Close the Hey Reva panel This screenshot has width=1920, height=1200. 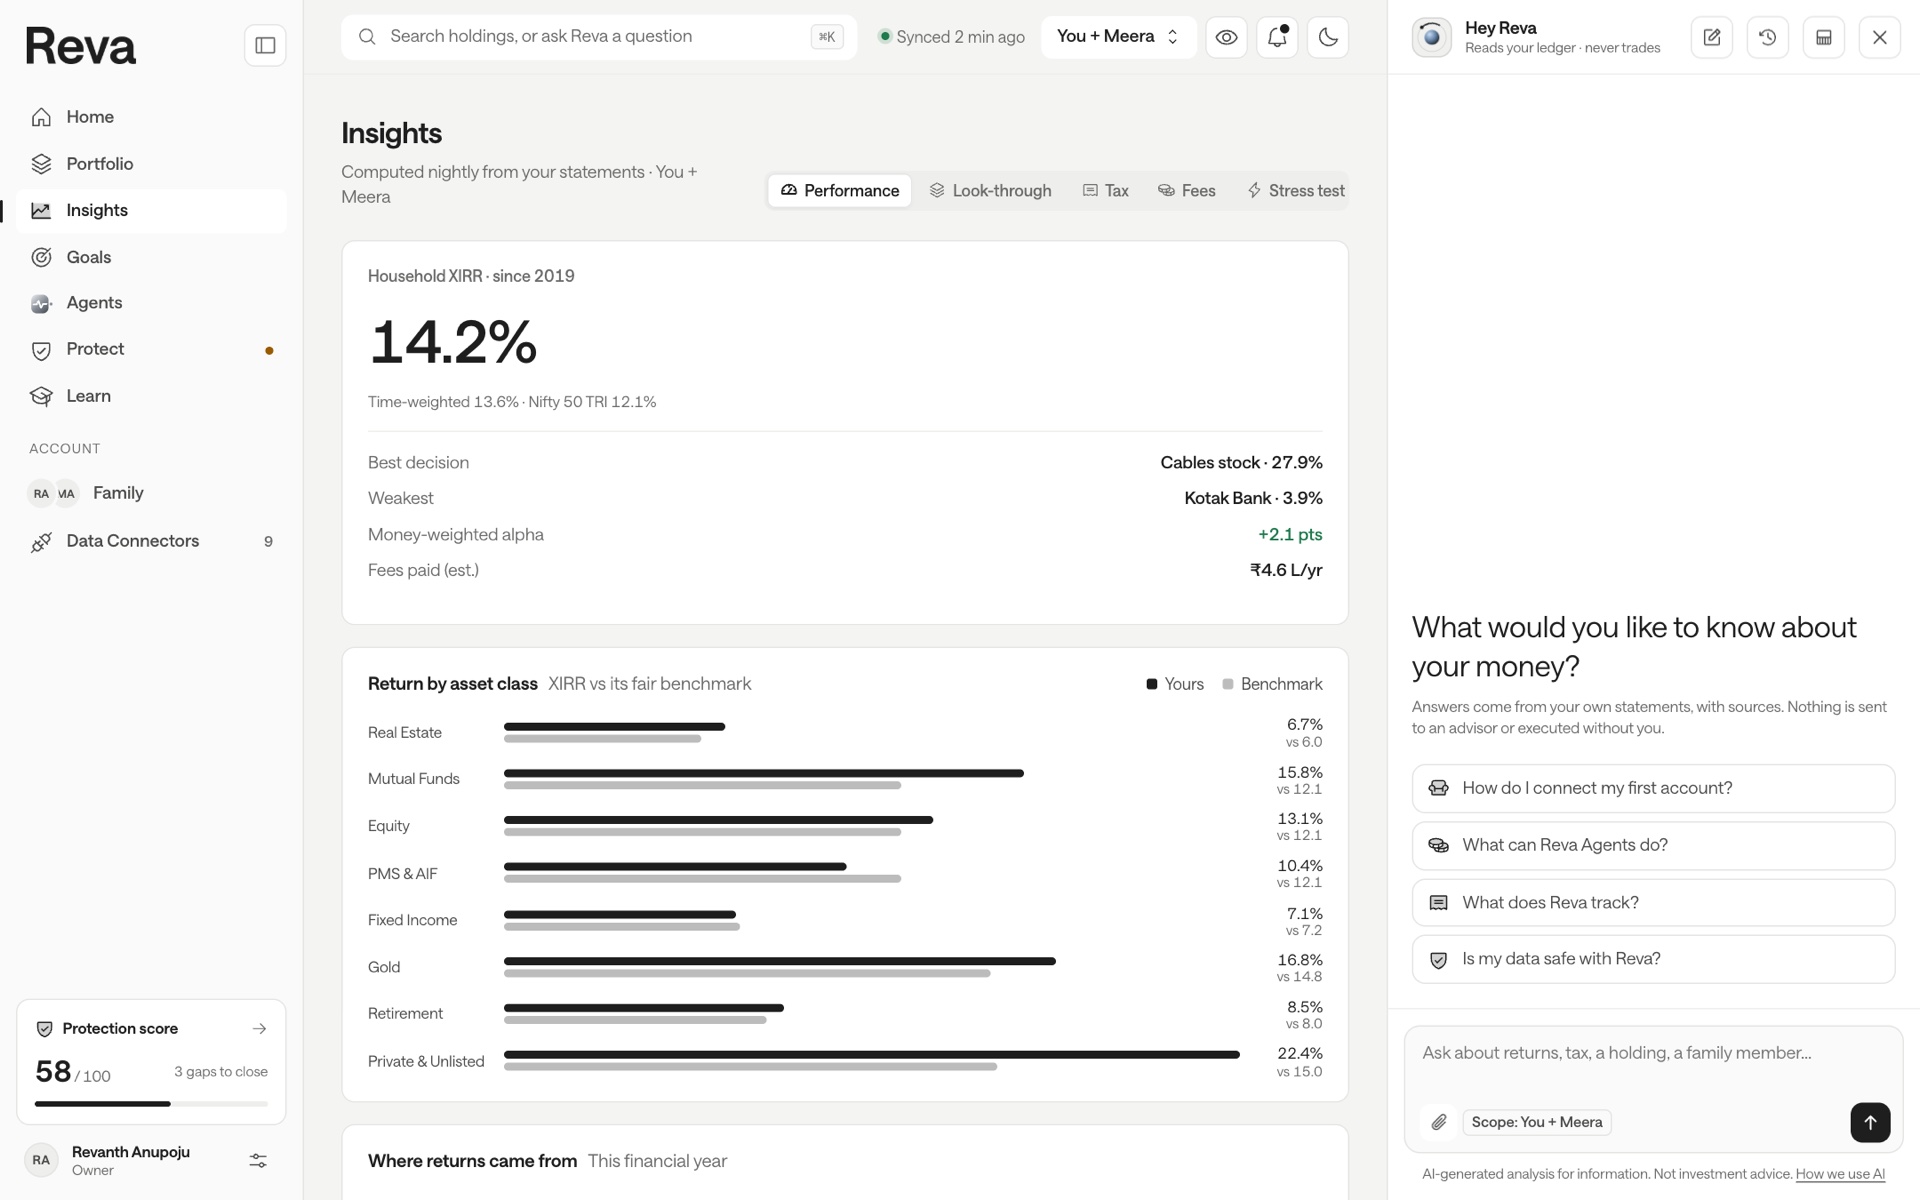point(1879,37)
